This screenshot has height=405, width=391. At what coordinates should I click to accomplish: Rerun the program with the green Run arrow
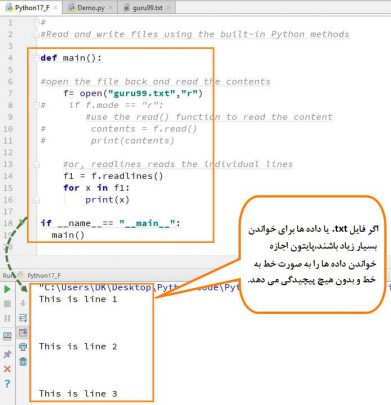pos(7,289)
